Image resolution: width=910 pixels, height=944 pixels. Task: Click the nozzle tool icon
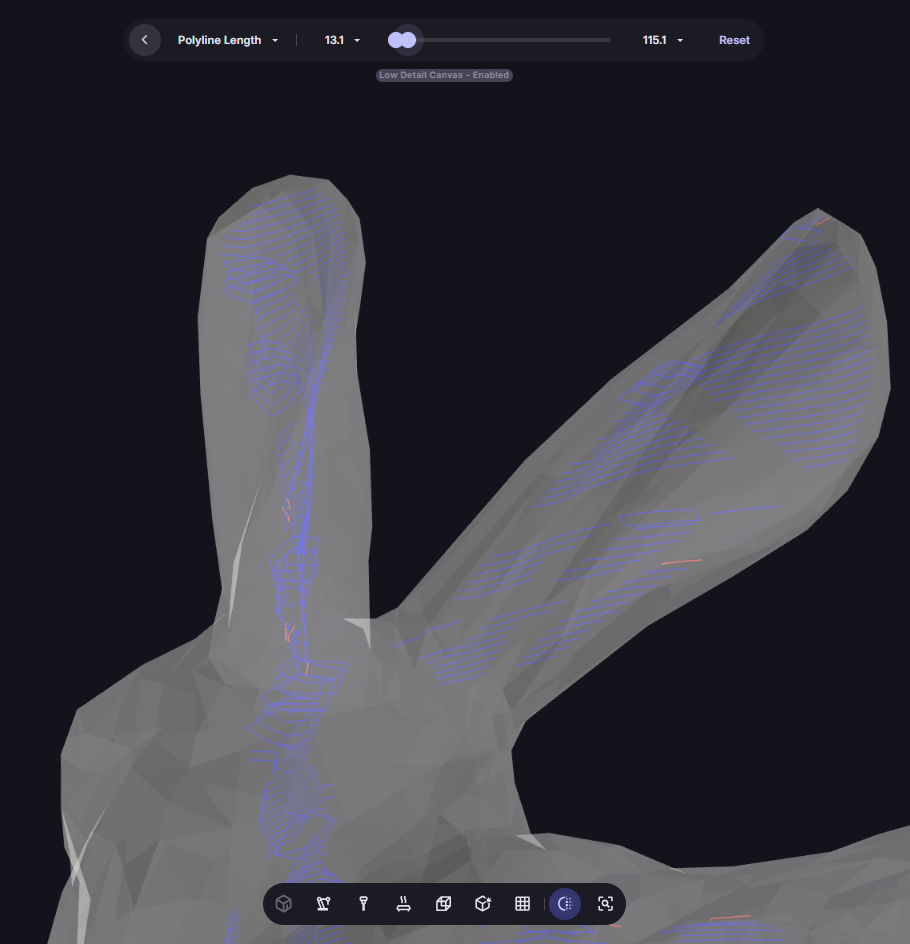pos(363,904)
